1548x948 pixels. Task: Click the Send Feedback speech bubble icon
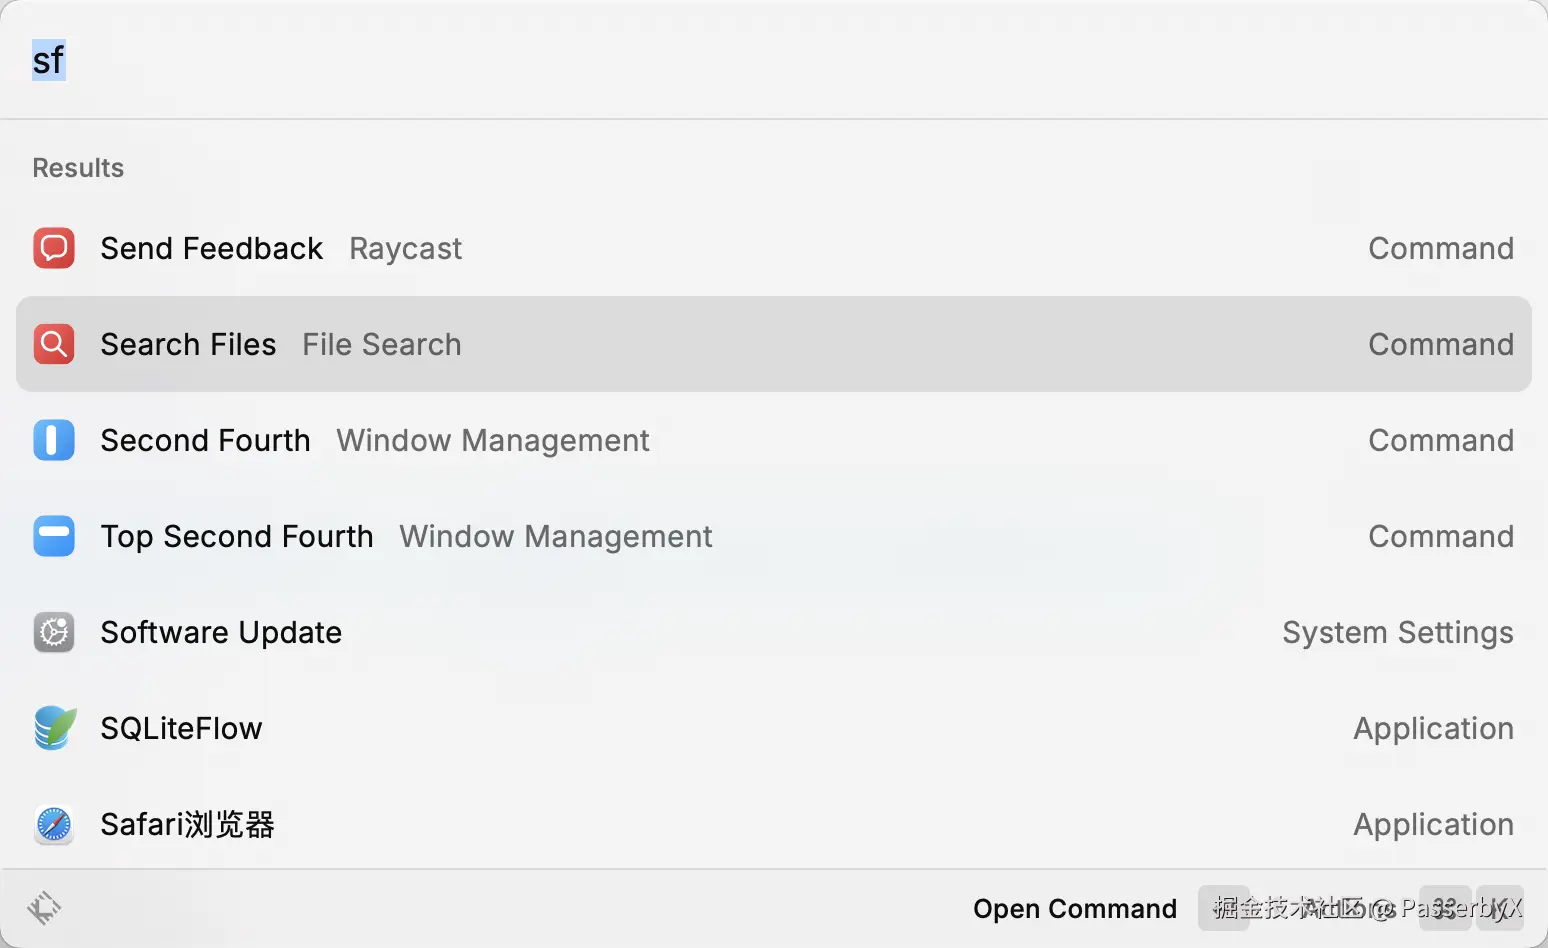[x=54, y=248]
